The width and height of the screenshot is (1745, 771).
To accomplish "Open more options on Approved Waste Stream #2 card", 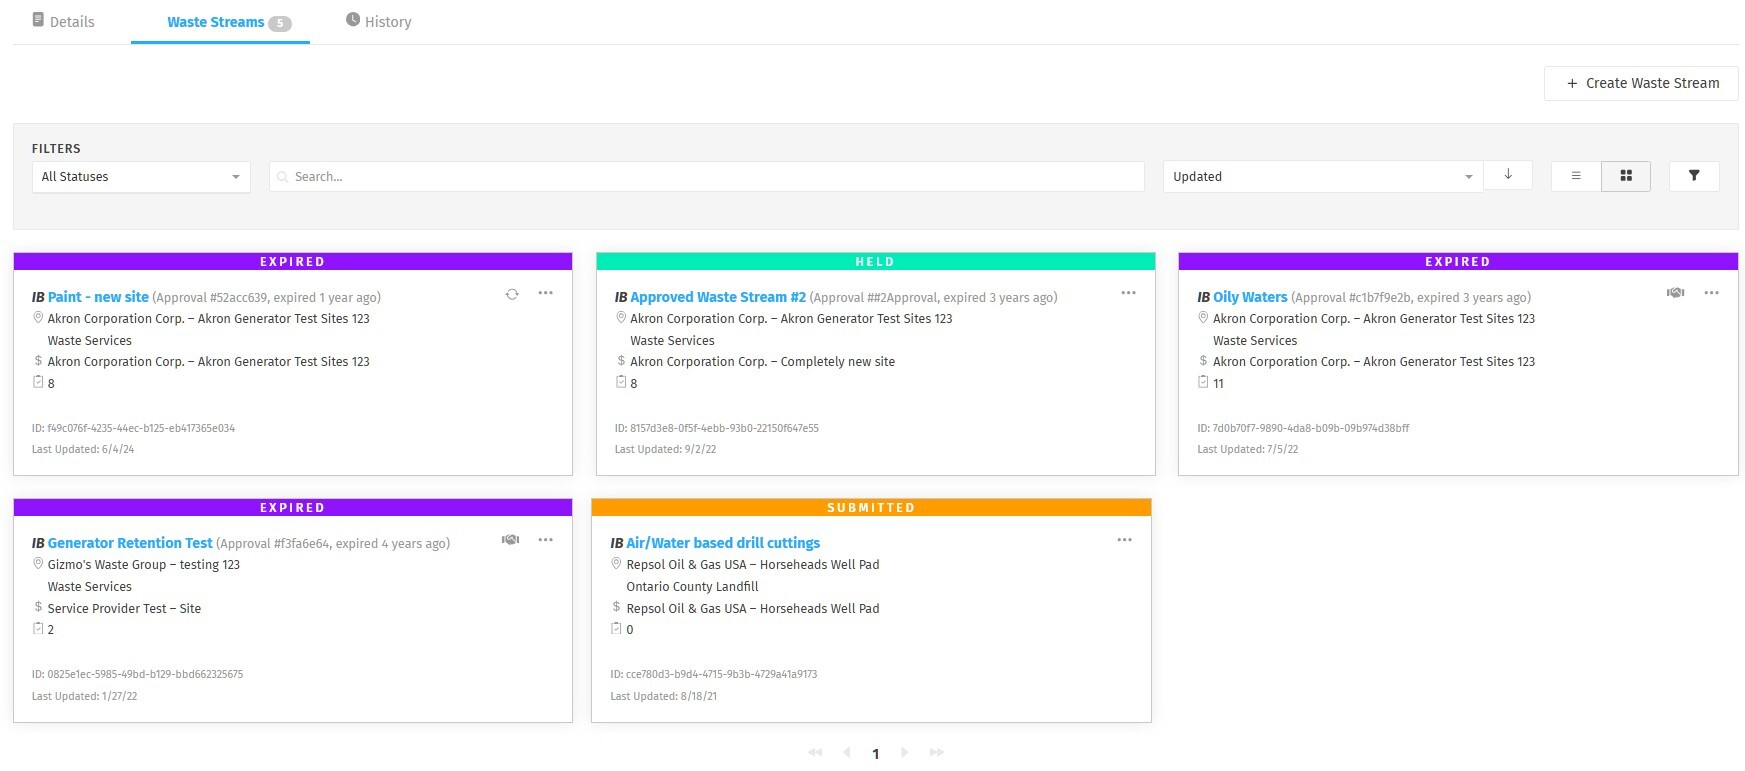I will [1128, 293].
